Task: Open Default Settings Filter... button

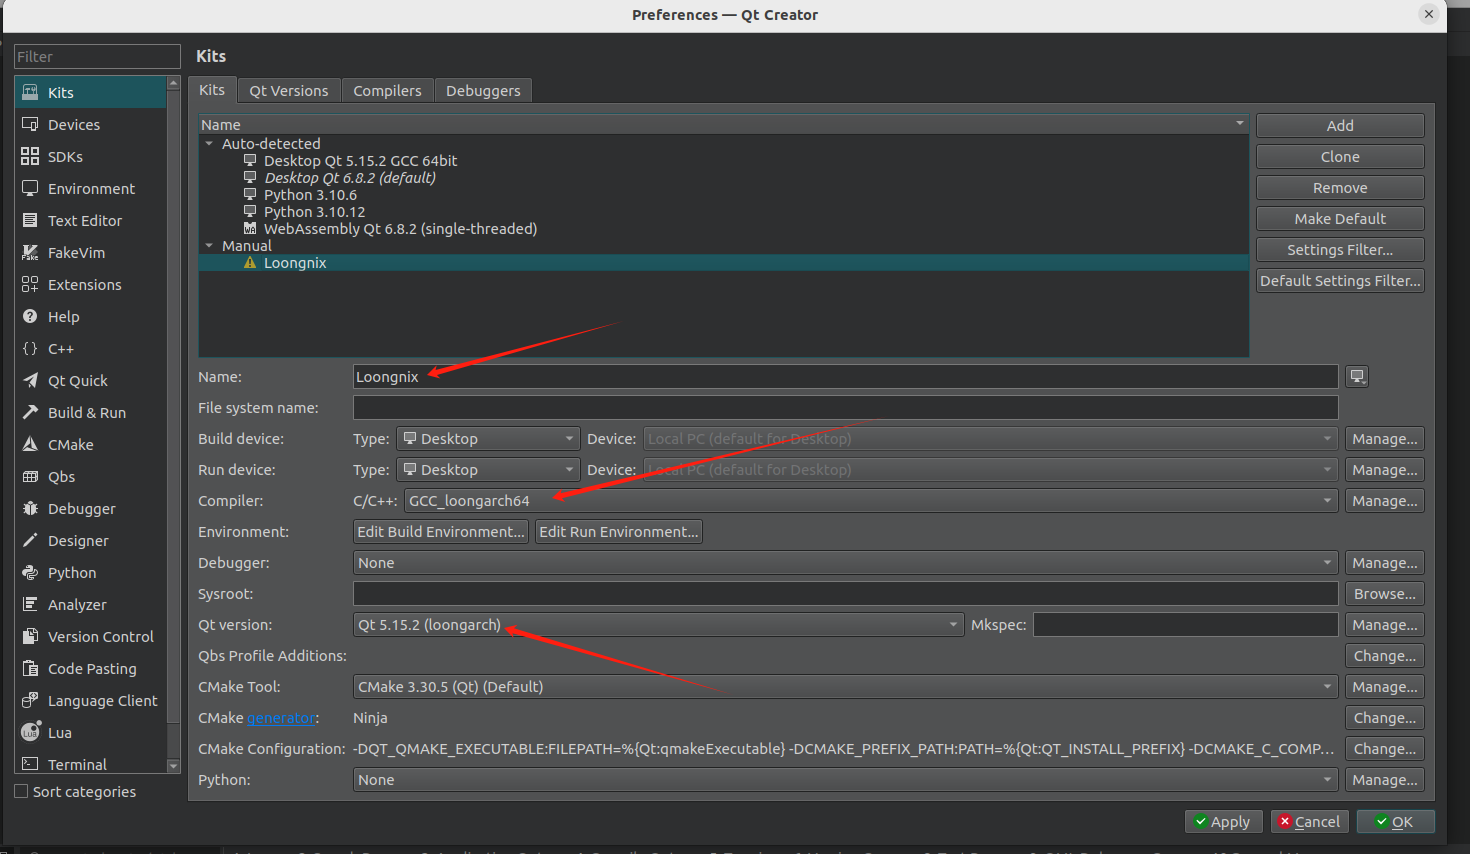Action: click(1340, 280)
